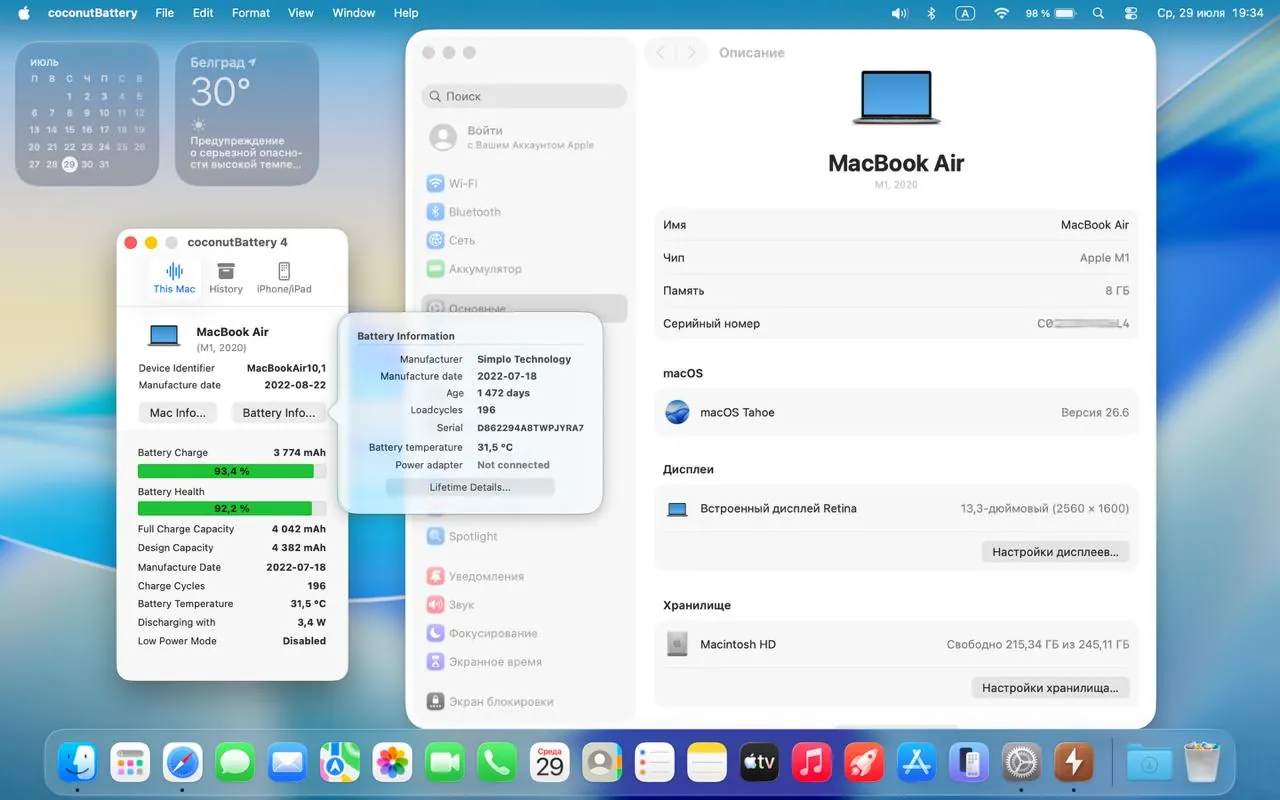Screen dimensions: 1280x800
Task: Open Safari from the Dock
Action: coord(182,763)
